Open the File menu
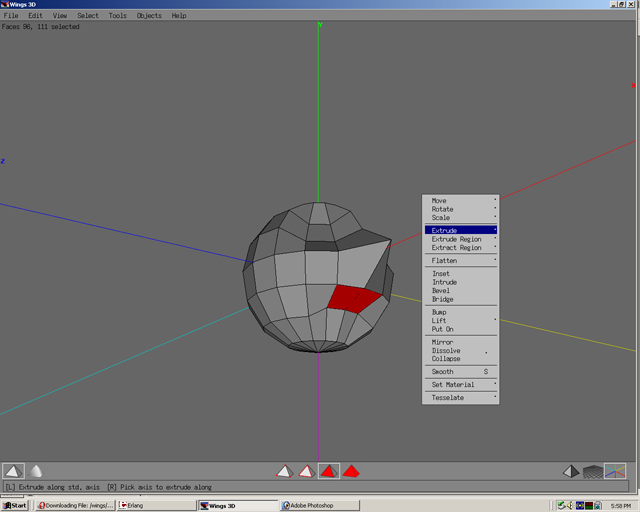This screenshot has height=512, width=640. [x=11, y=16]
